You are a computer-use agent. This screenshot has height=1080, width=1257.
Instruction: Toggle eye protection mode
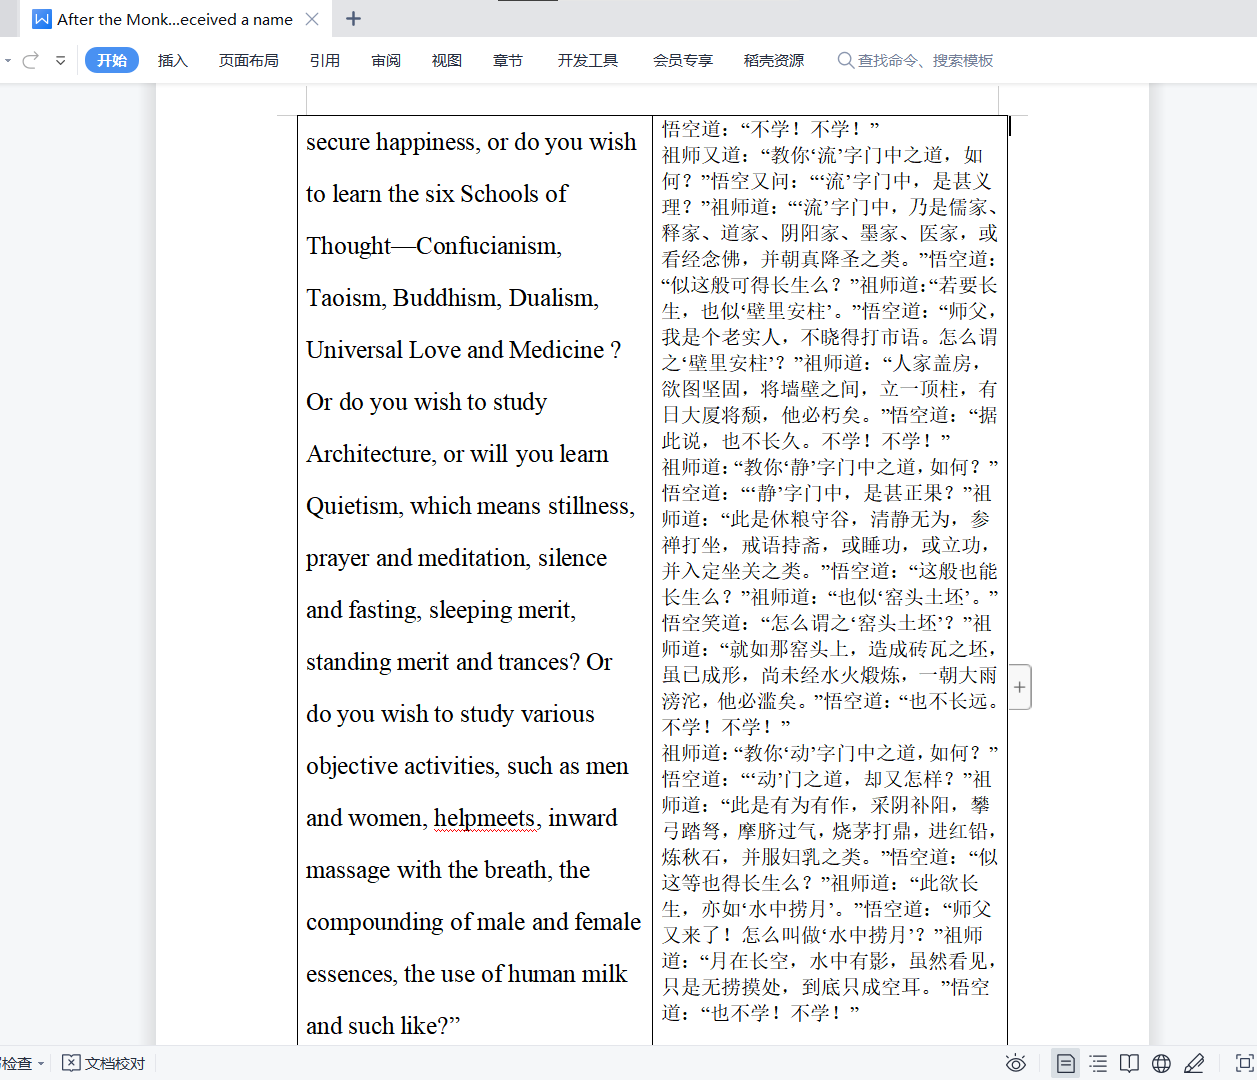pyautogui.click(x=1017, y=1063)
